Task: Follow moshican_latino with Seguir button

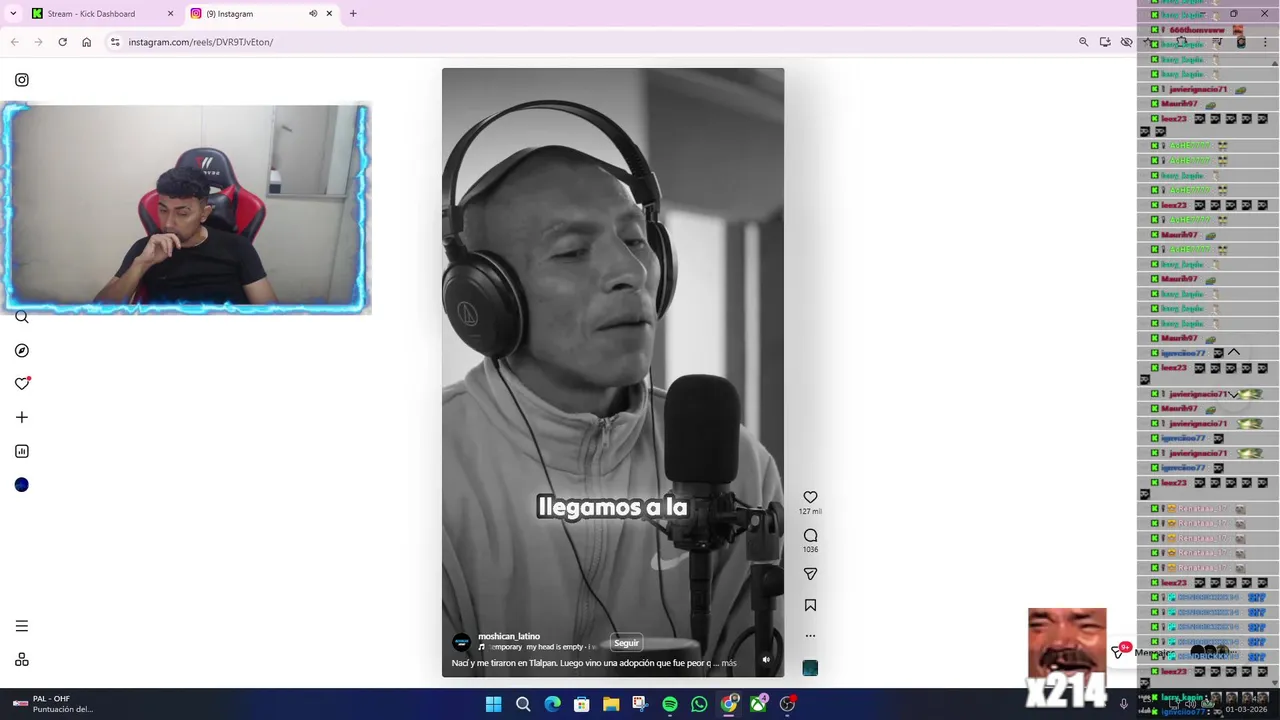Action: click(x=626, y=643)
